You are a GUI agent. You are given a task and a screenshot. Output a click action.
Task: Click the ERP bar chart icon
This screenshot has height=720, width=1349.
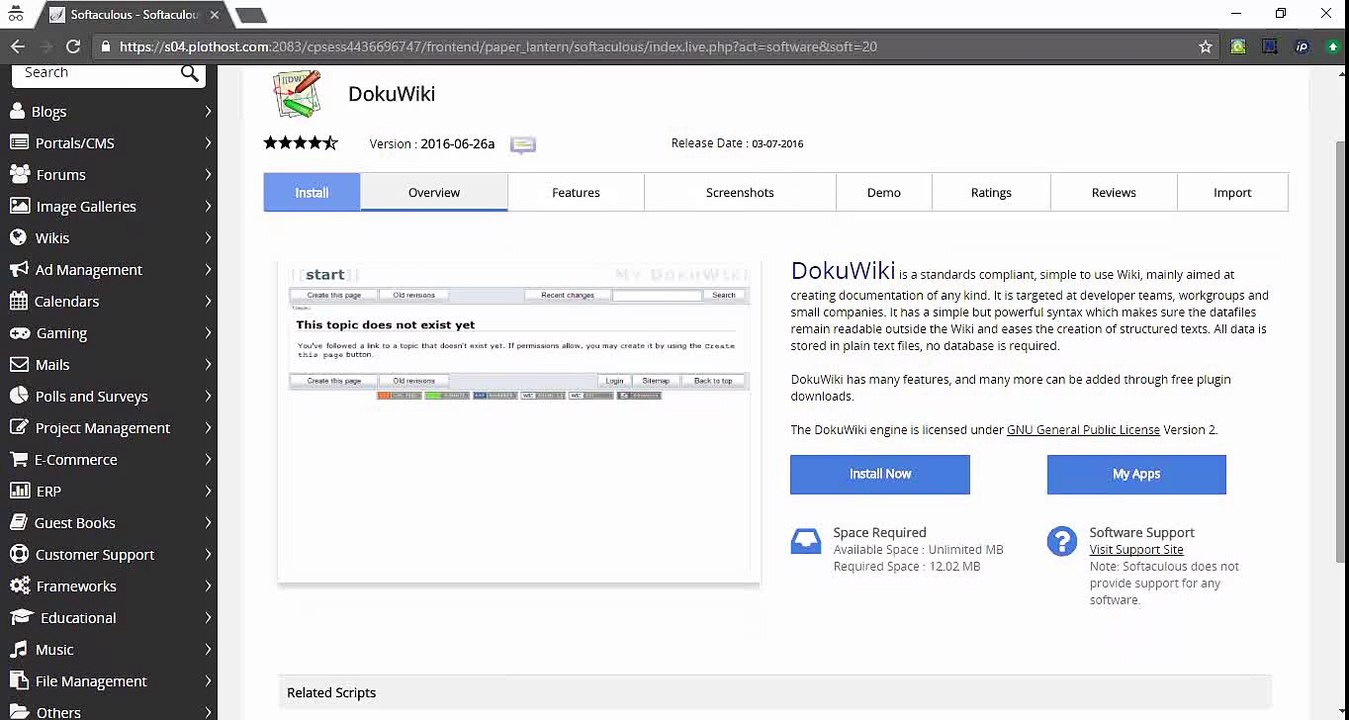[18, 491]
